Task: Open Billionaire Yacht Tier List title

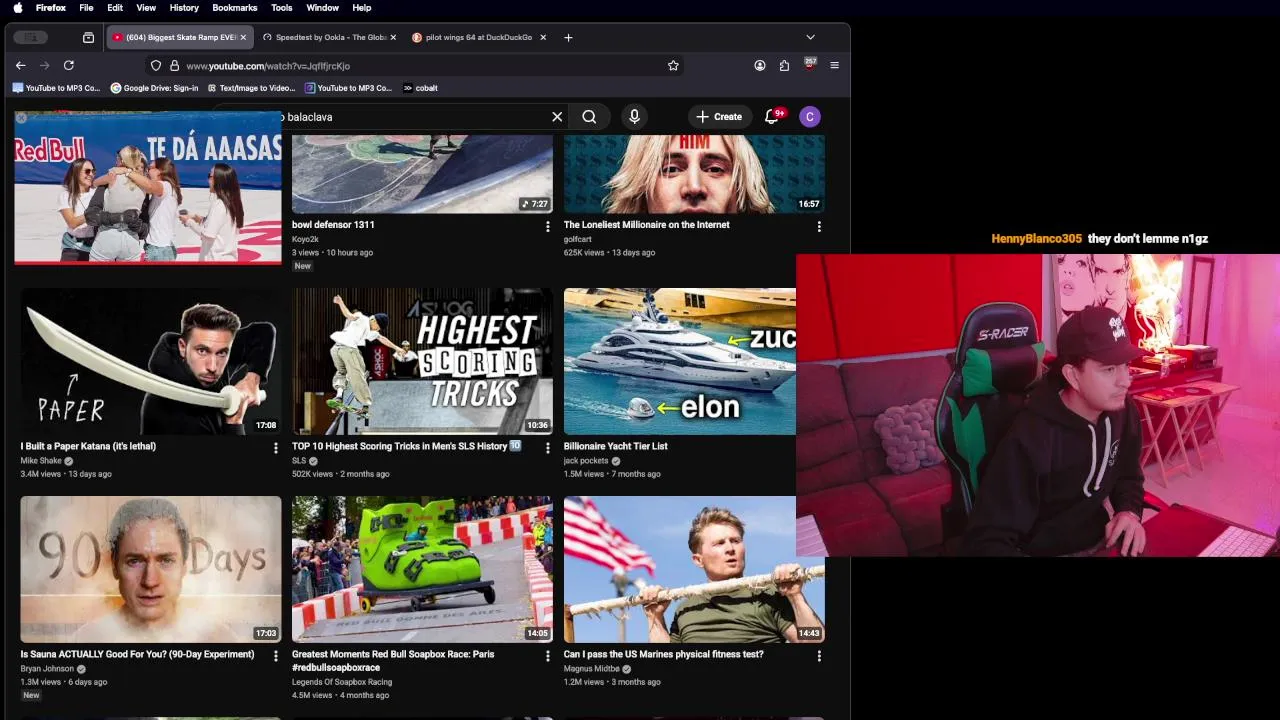Action: (x=616, y=446)
